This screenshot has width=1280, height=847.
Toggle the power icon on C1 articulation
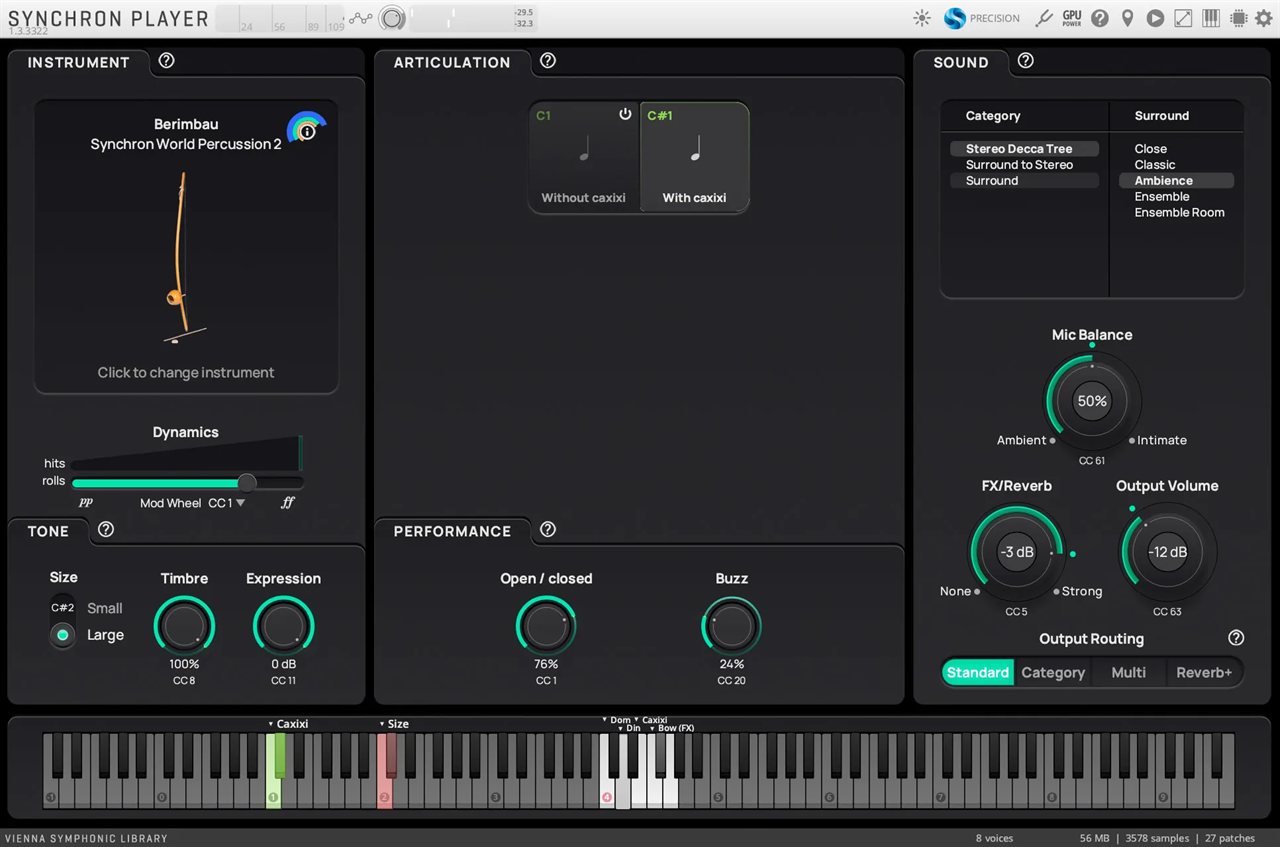625,114
